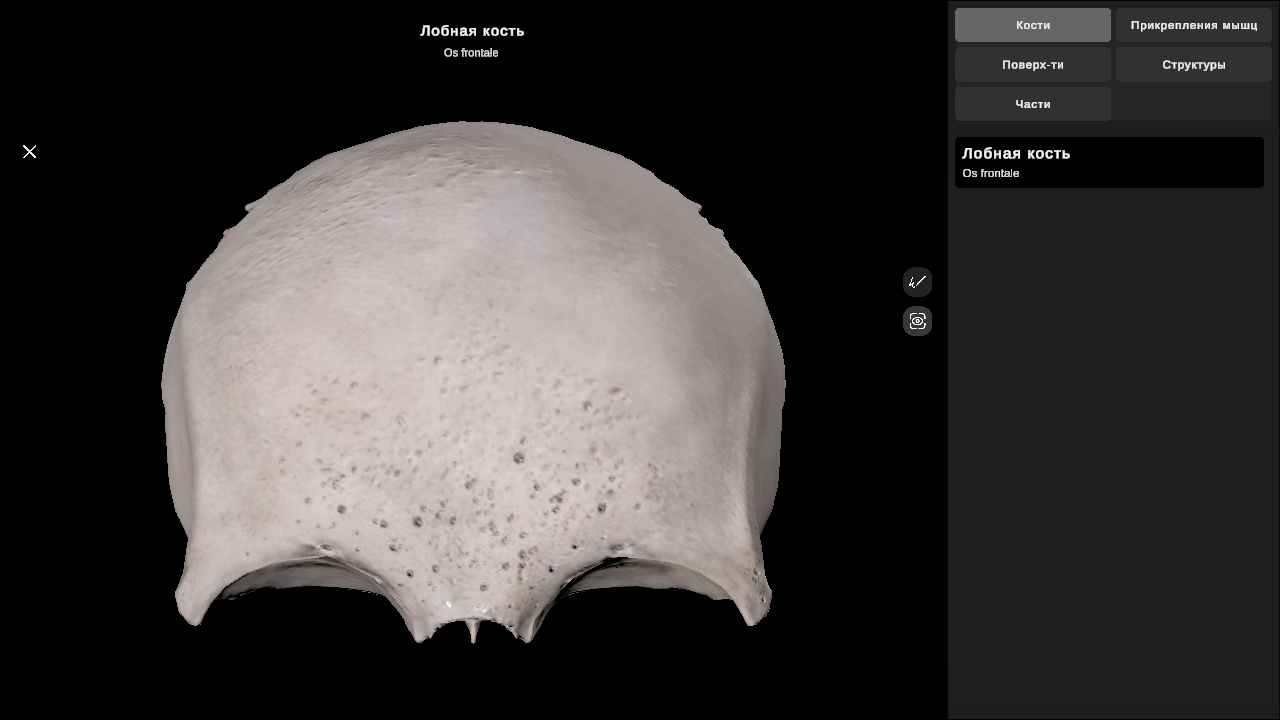The height and width of the screenshot is (720, 1280).
Task: Click the frontal bone 3D model
Action: (473, 383)
